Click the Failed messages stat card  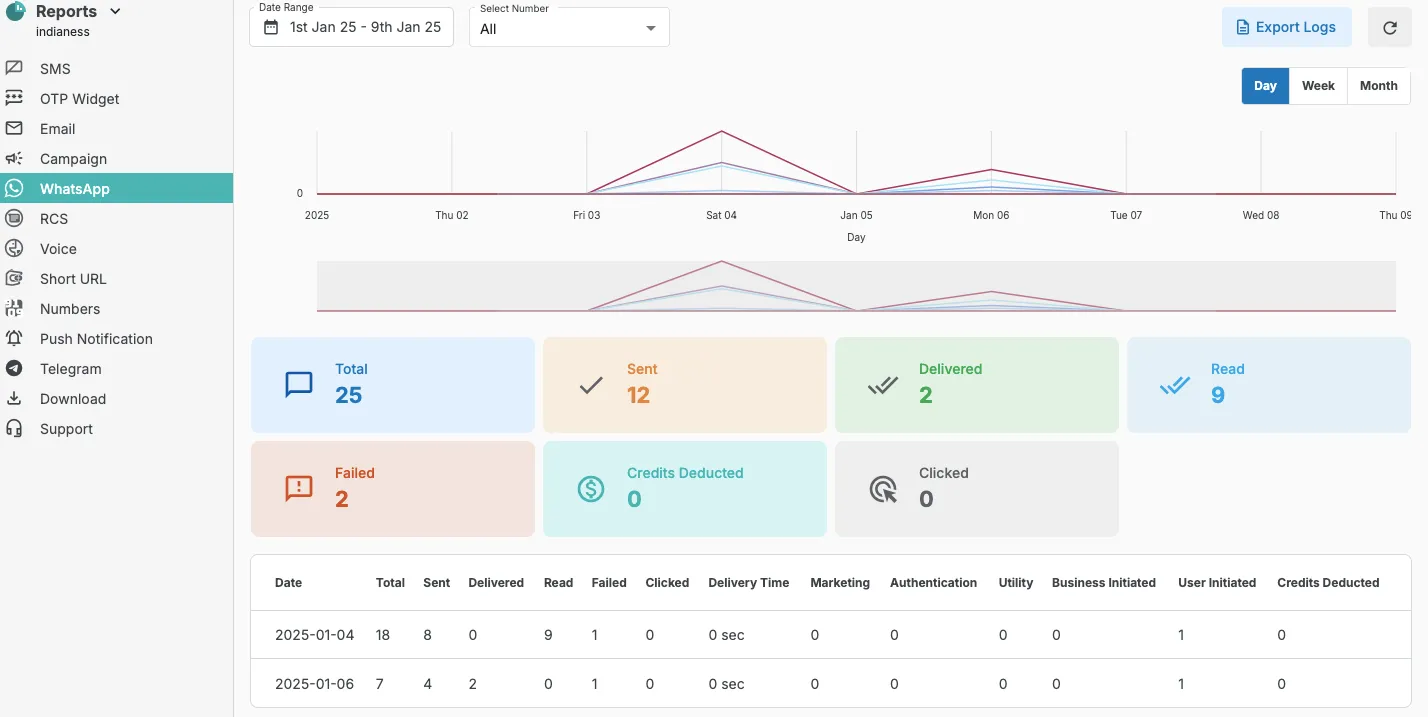click(393, 489)
